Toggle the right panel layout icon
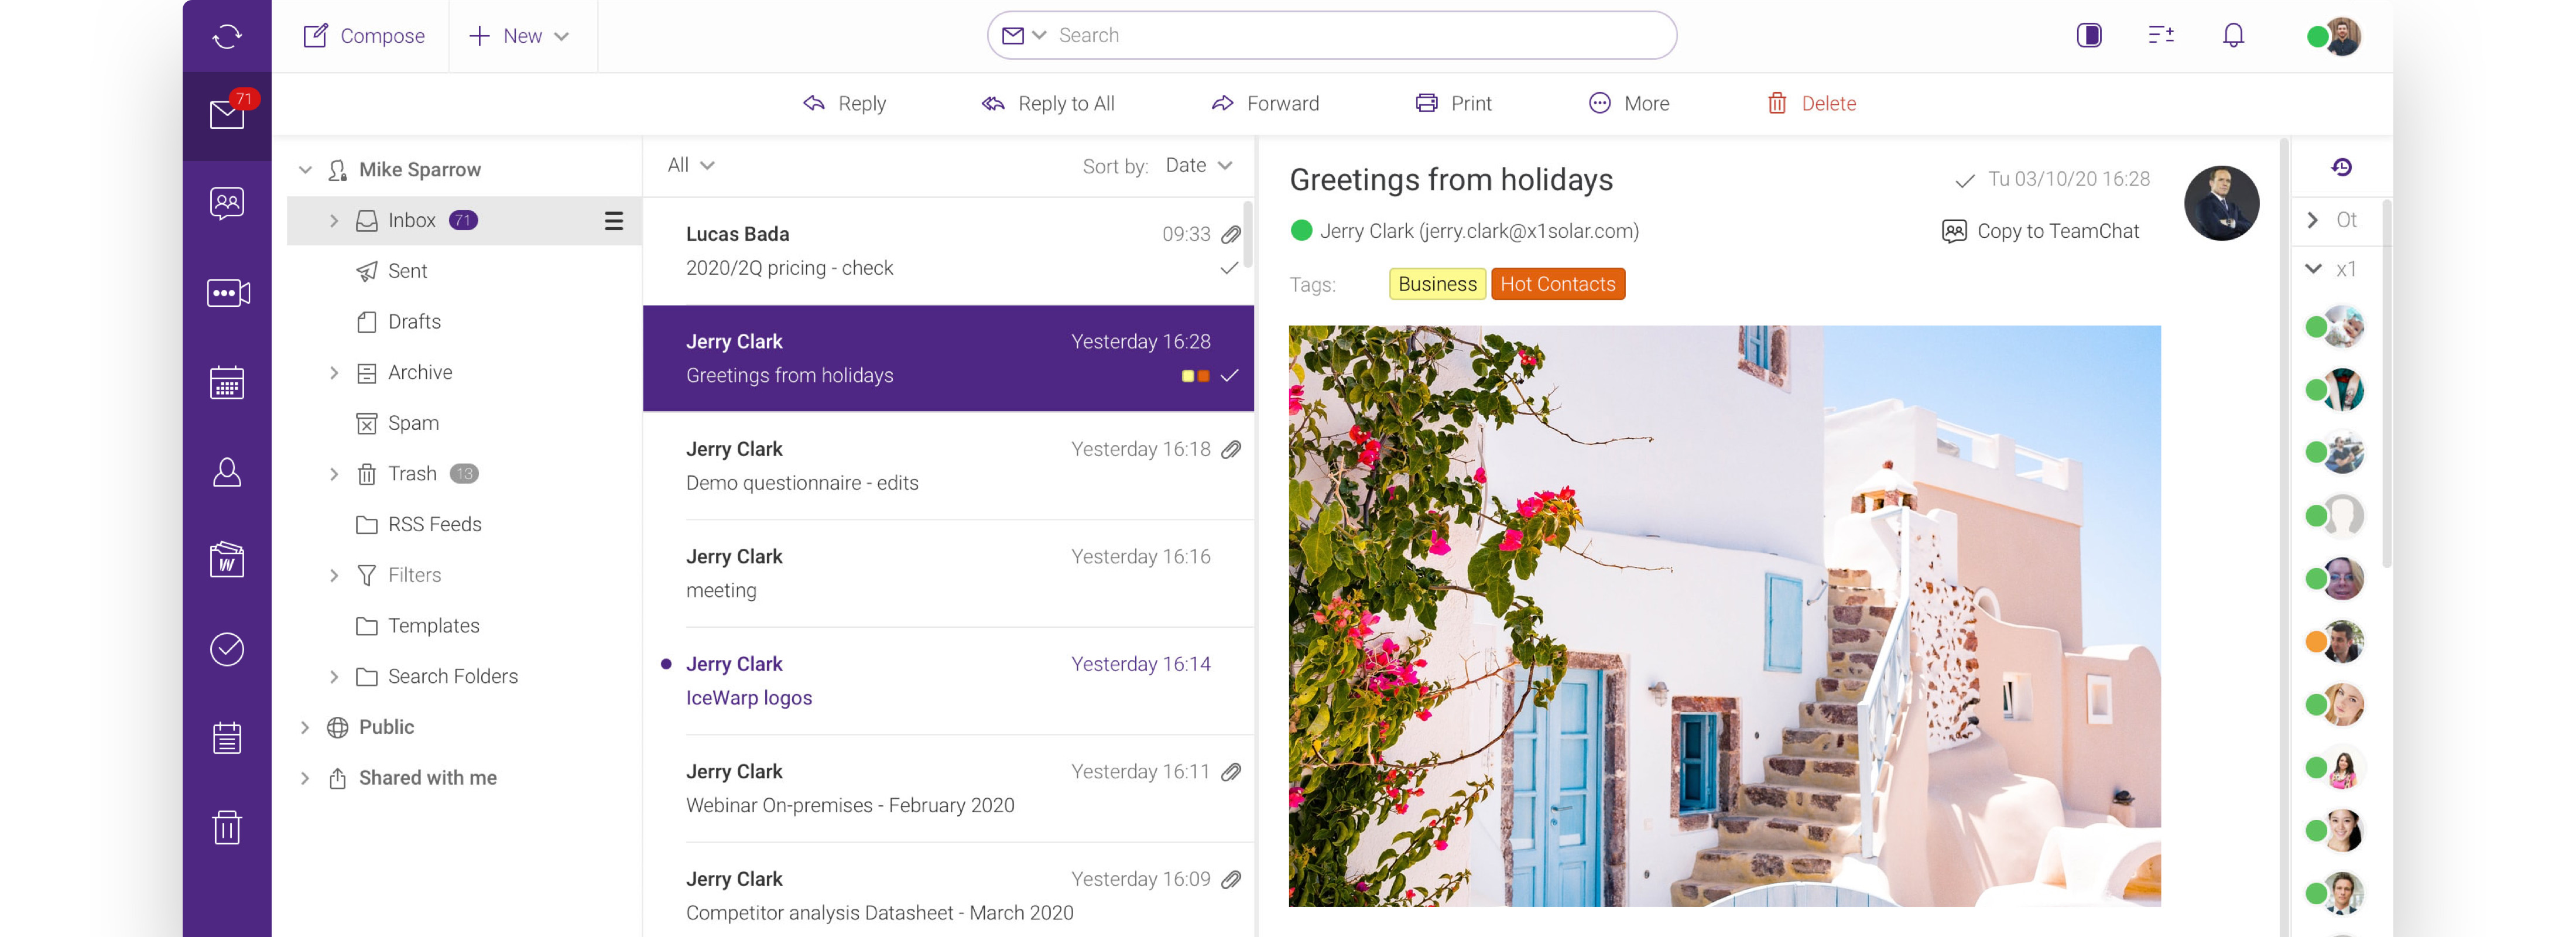Image resolution: width=2576 pixels, height=937 pixels. coord(2088,36)
